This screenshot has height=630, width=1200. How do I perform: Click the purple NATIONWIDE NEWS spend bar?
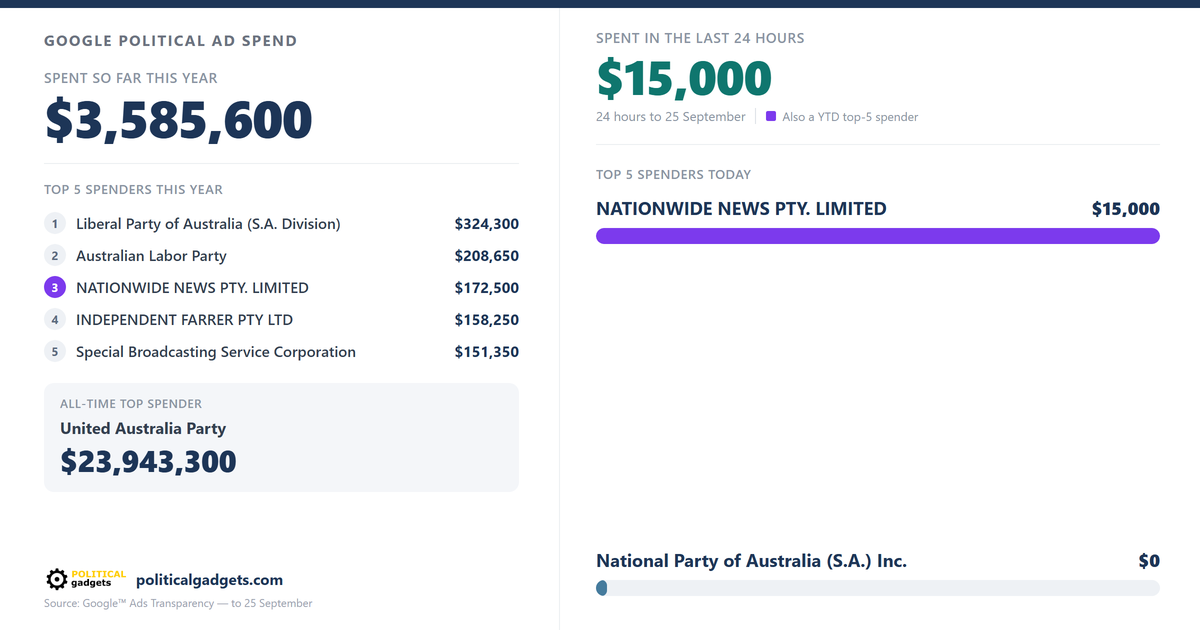pyautogui.click(x=878, y=236)
